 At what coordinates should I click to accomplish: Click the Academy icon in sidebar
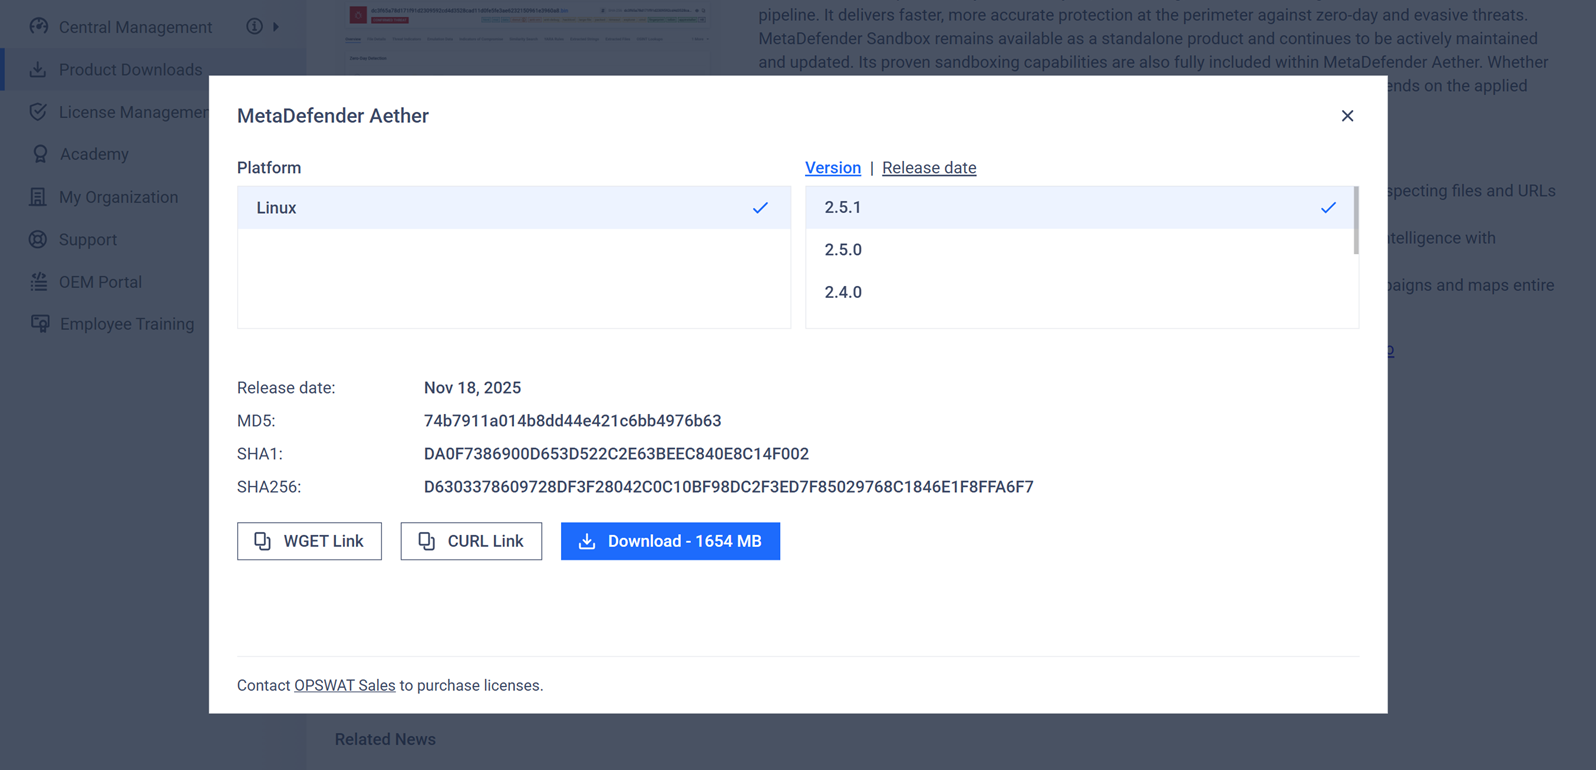tap(39, 154)
